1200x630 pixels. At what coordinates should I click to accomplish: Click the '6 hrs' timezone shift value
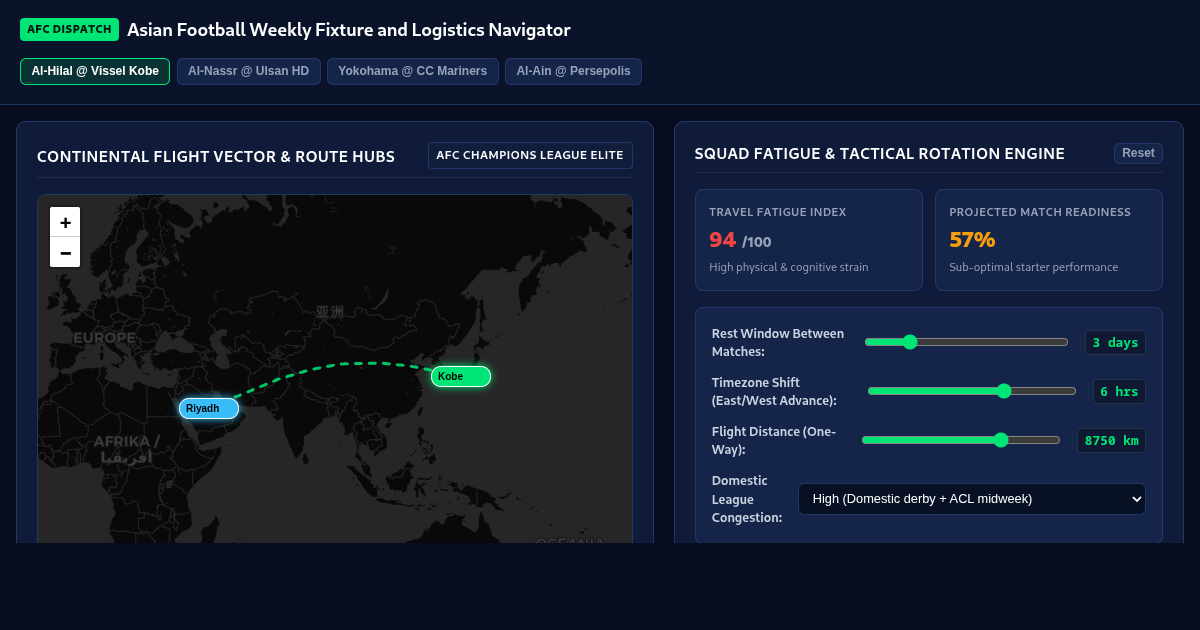[x=1119, y=391]
